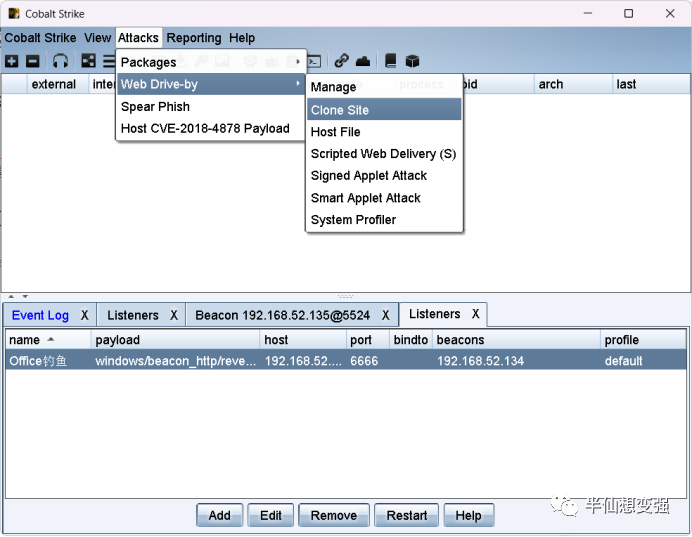Select Smart Applet Attack
This screenshot has width=692, height=537.
(384, 198)
